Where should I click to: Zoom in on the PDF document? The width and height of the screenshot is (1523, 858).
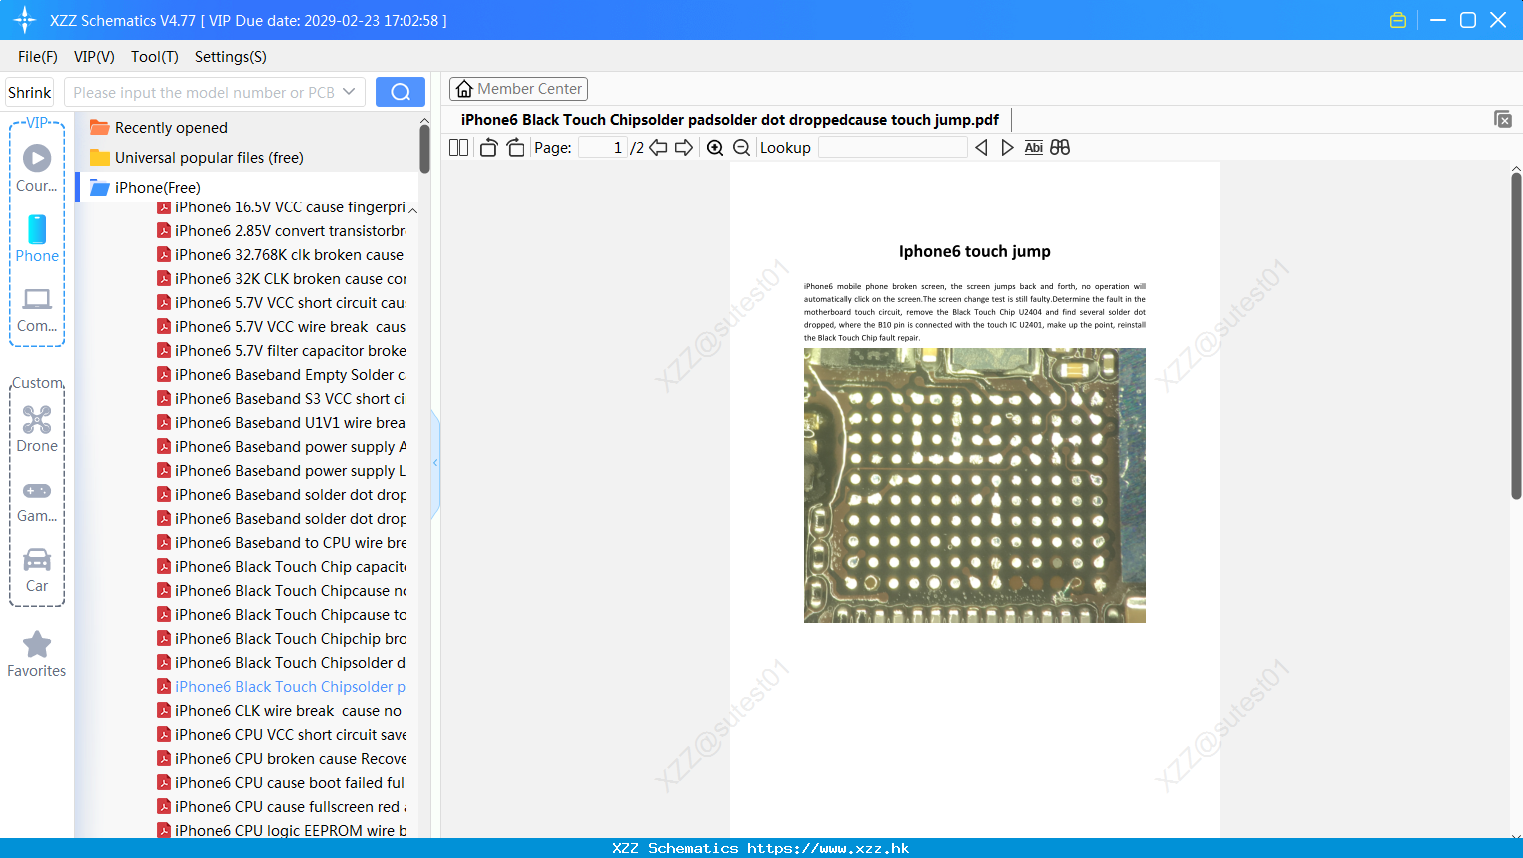[x=715, y=148]
